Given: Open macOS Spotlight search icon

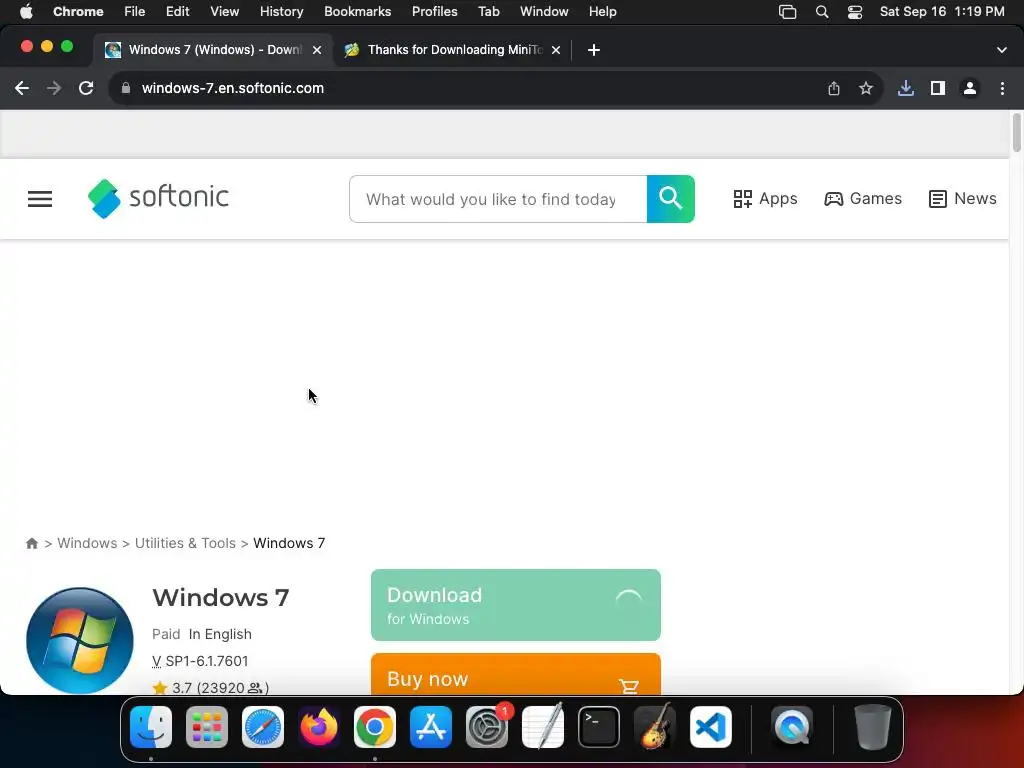Looking at the screenshot, I should [822, 12].
